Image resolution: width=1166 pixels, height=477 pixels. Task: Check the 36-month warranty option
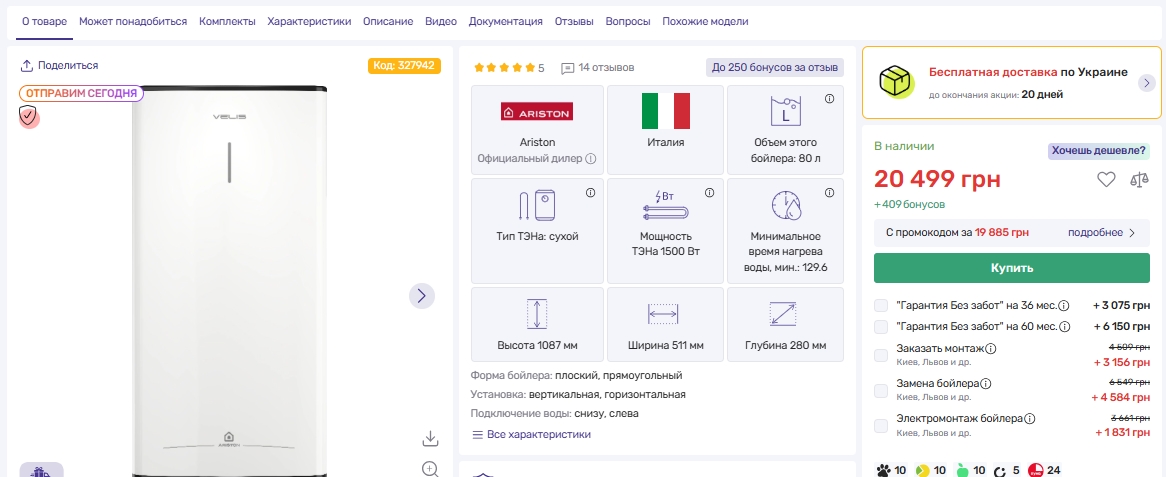[881, 306]
